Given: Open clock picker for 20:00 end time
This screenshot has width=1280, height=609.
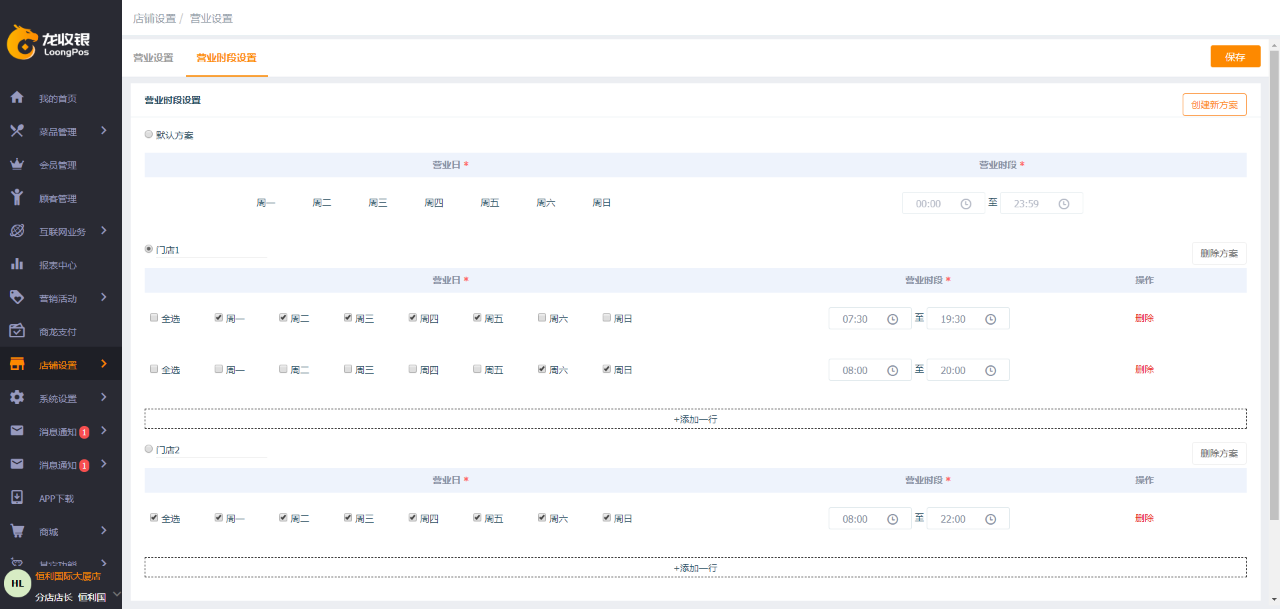Looking at the screenshot, I should pyautogui.click(x=990, y=370).
